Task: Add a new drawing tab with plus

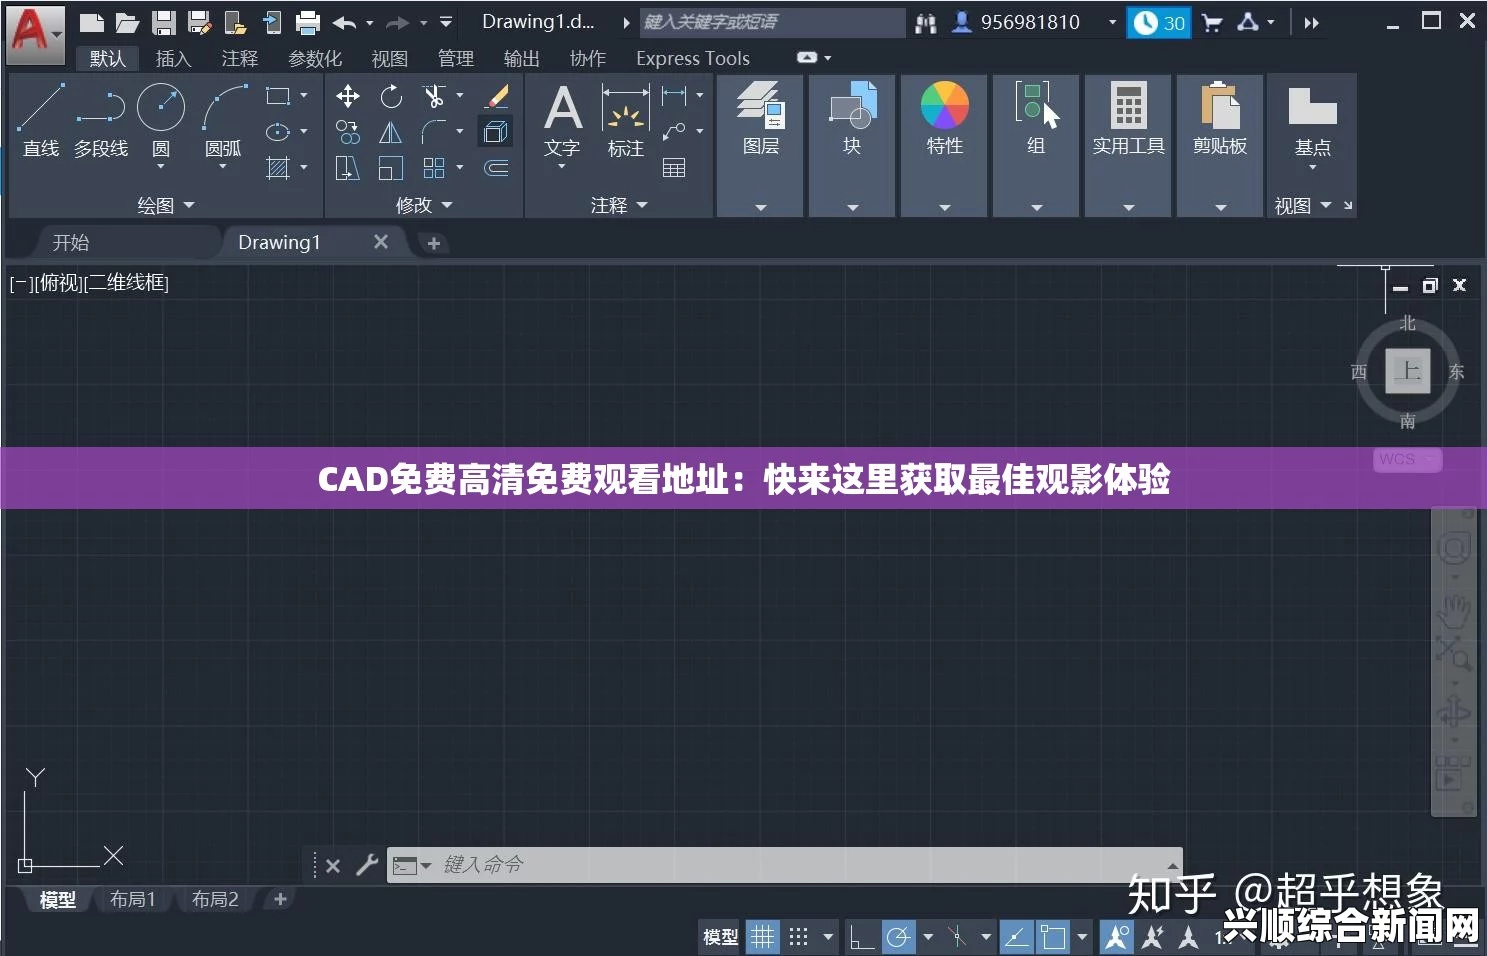Action: click(x=434, y=243)
